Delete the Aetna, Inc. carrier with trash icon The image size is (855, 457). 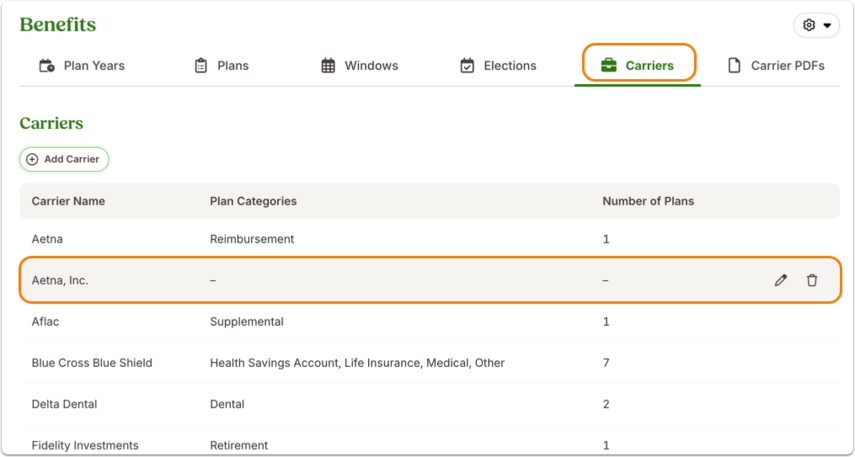coord(812,280)
